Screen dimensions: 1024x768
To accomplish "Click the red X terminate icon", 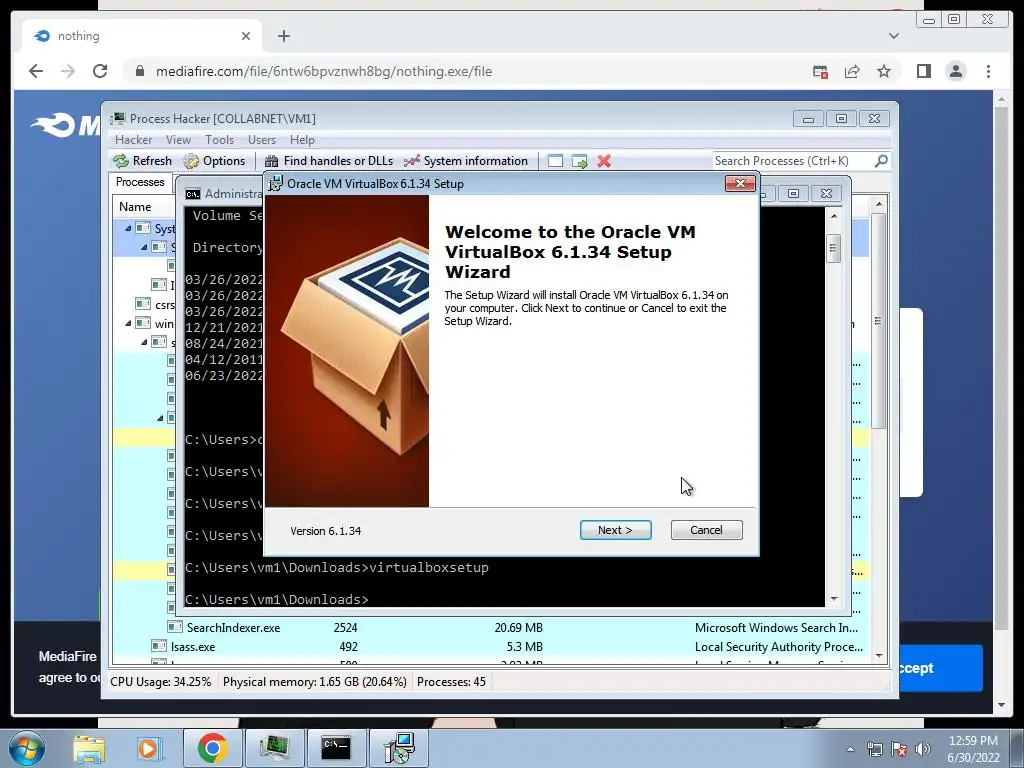I will (604, 161).
